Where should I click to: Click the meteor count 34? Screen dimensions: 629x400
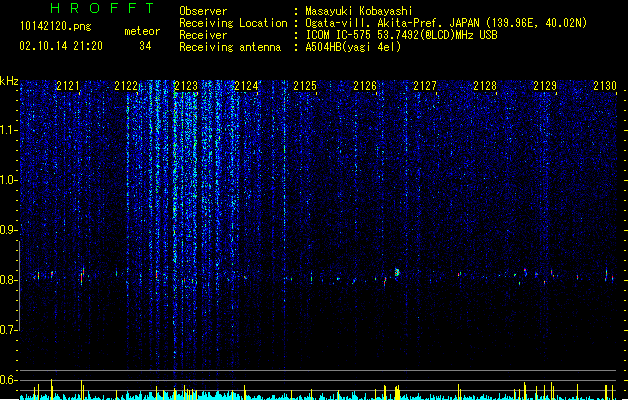[145, 46]
